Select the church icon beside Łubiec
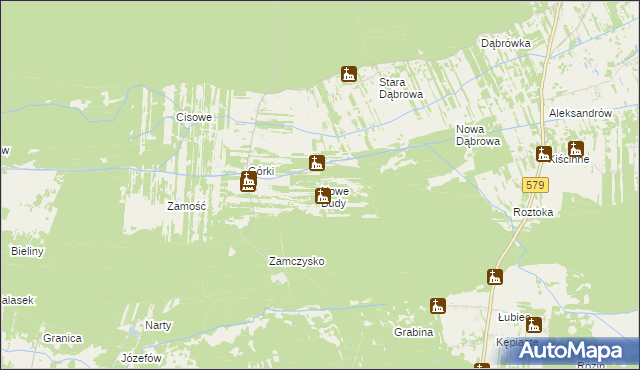The height and width of the screenshot is (370, 640). coord(534,325)
